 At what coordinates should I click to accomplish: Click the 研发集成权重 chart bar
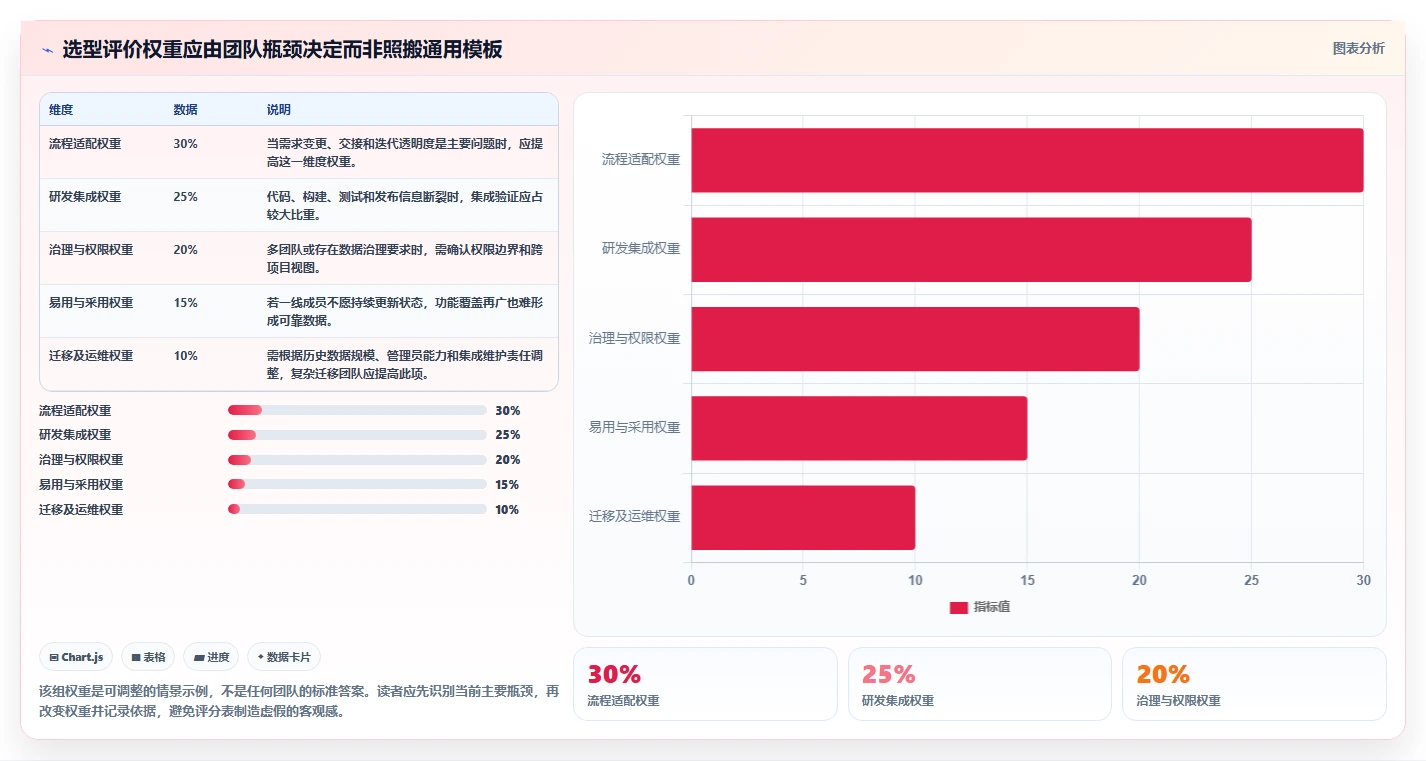coord(971,249)
